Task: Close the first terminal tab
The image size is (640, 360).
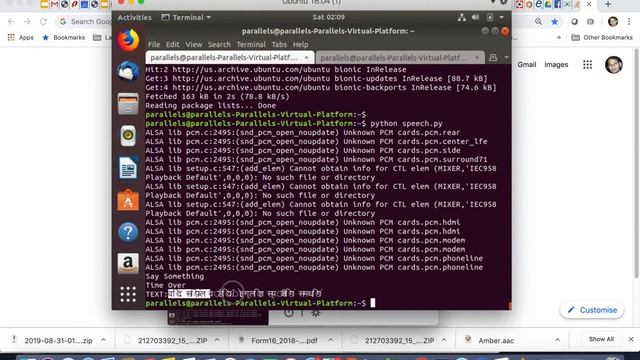Action: [307, 58]
